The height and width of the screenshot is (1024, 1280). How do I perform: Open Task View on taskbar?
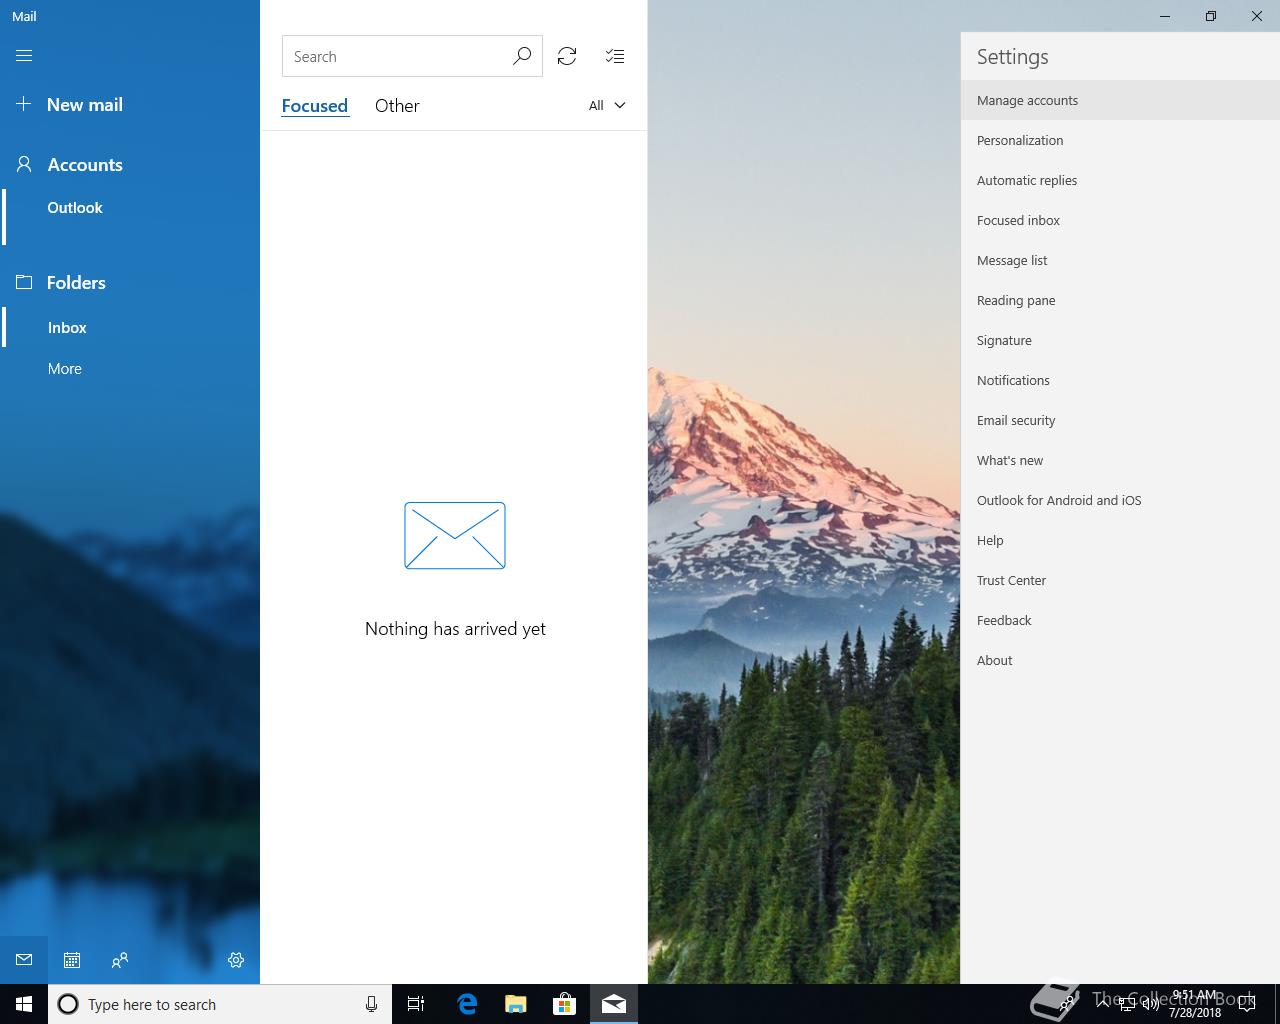click(416, 1004)
